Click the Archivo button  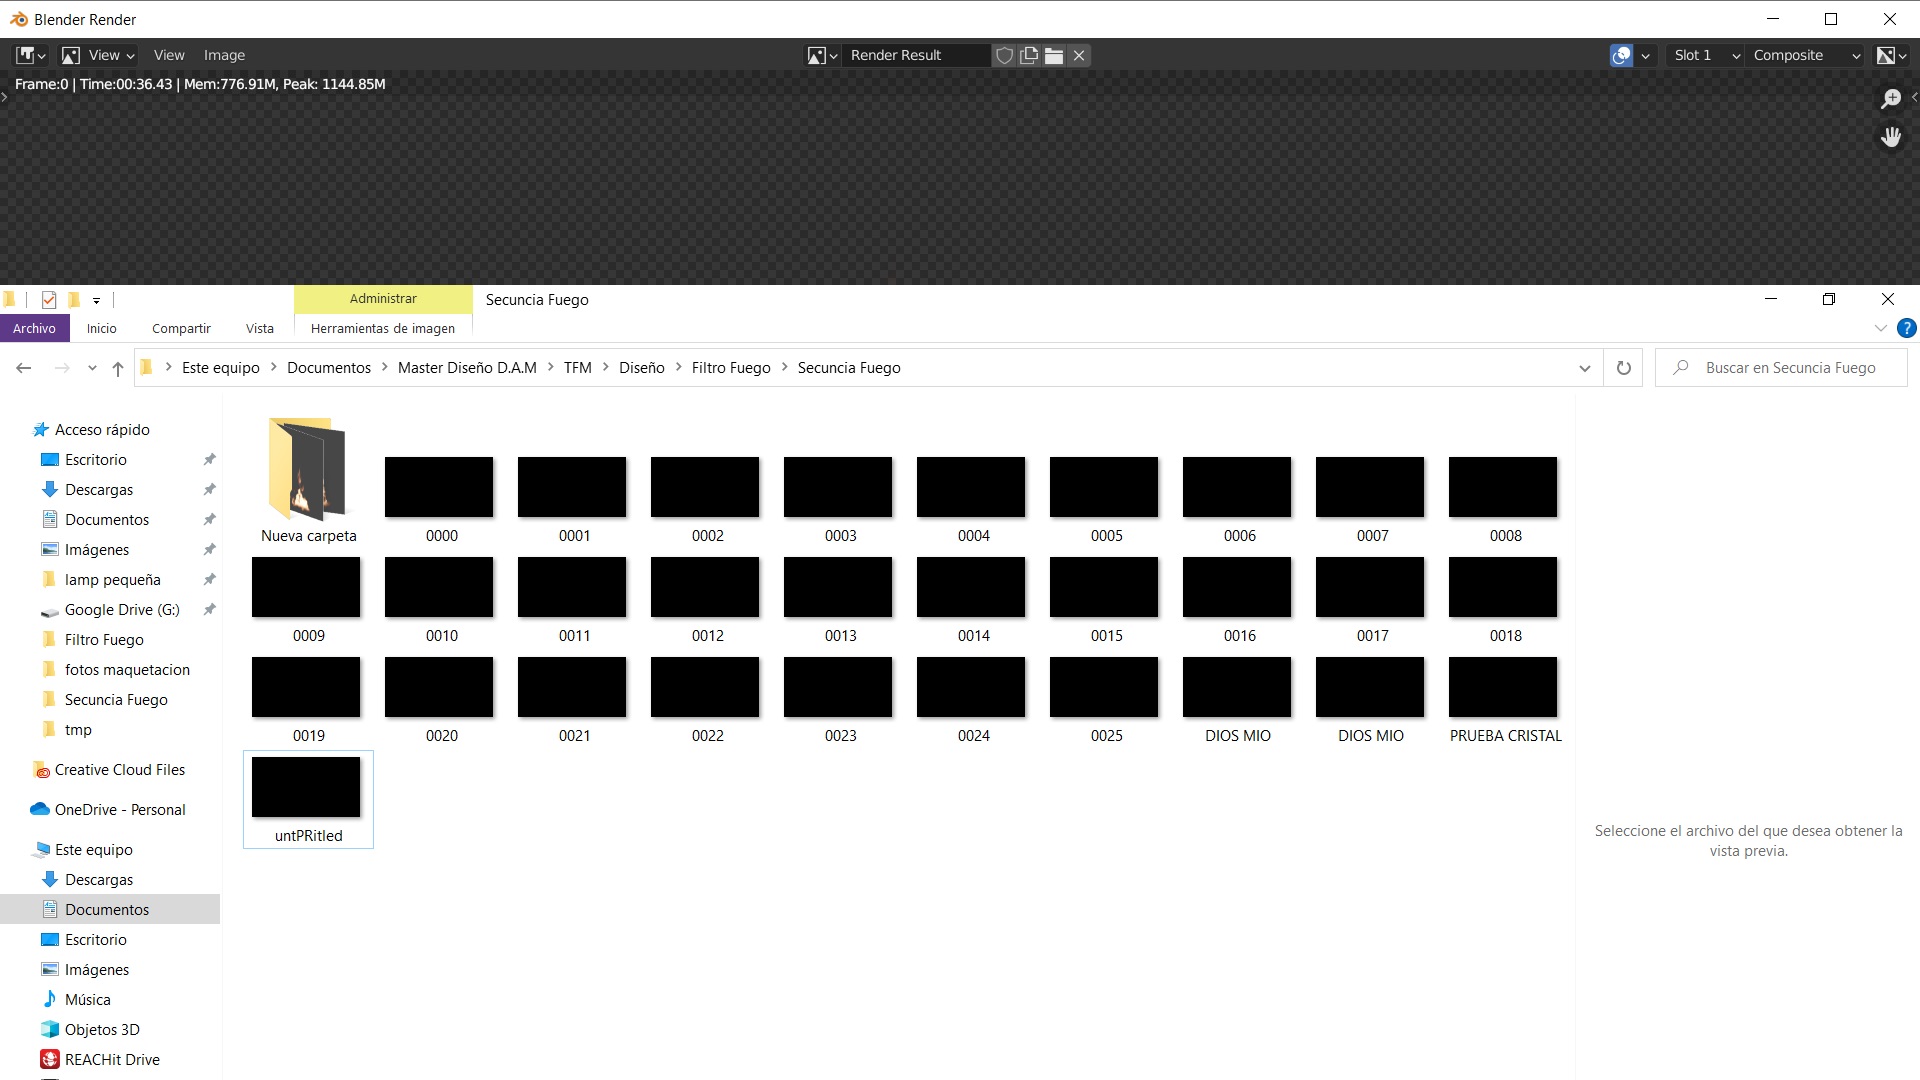34,329
